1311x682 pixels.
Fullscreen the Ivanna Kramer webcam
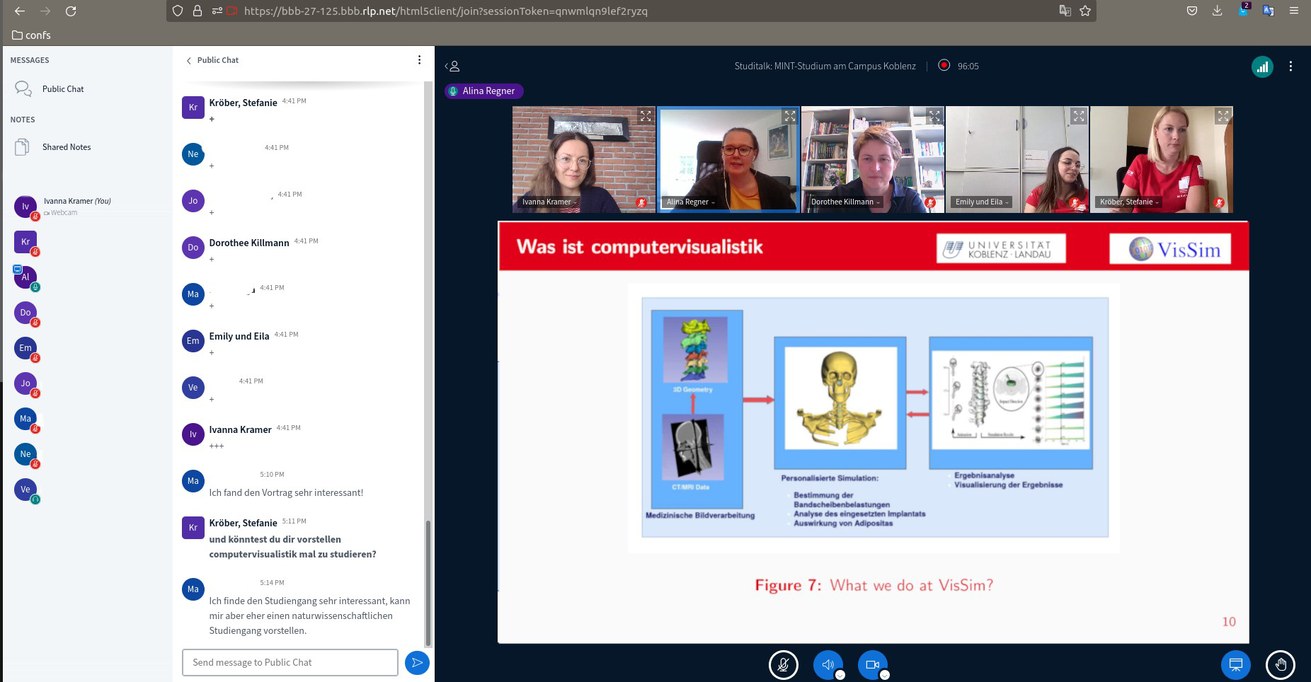pos(646,116)
